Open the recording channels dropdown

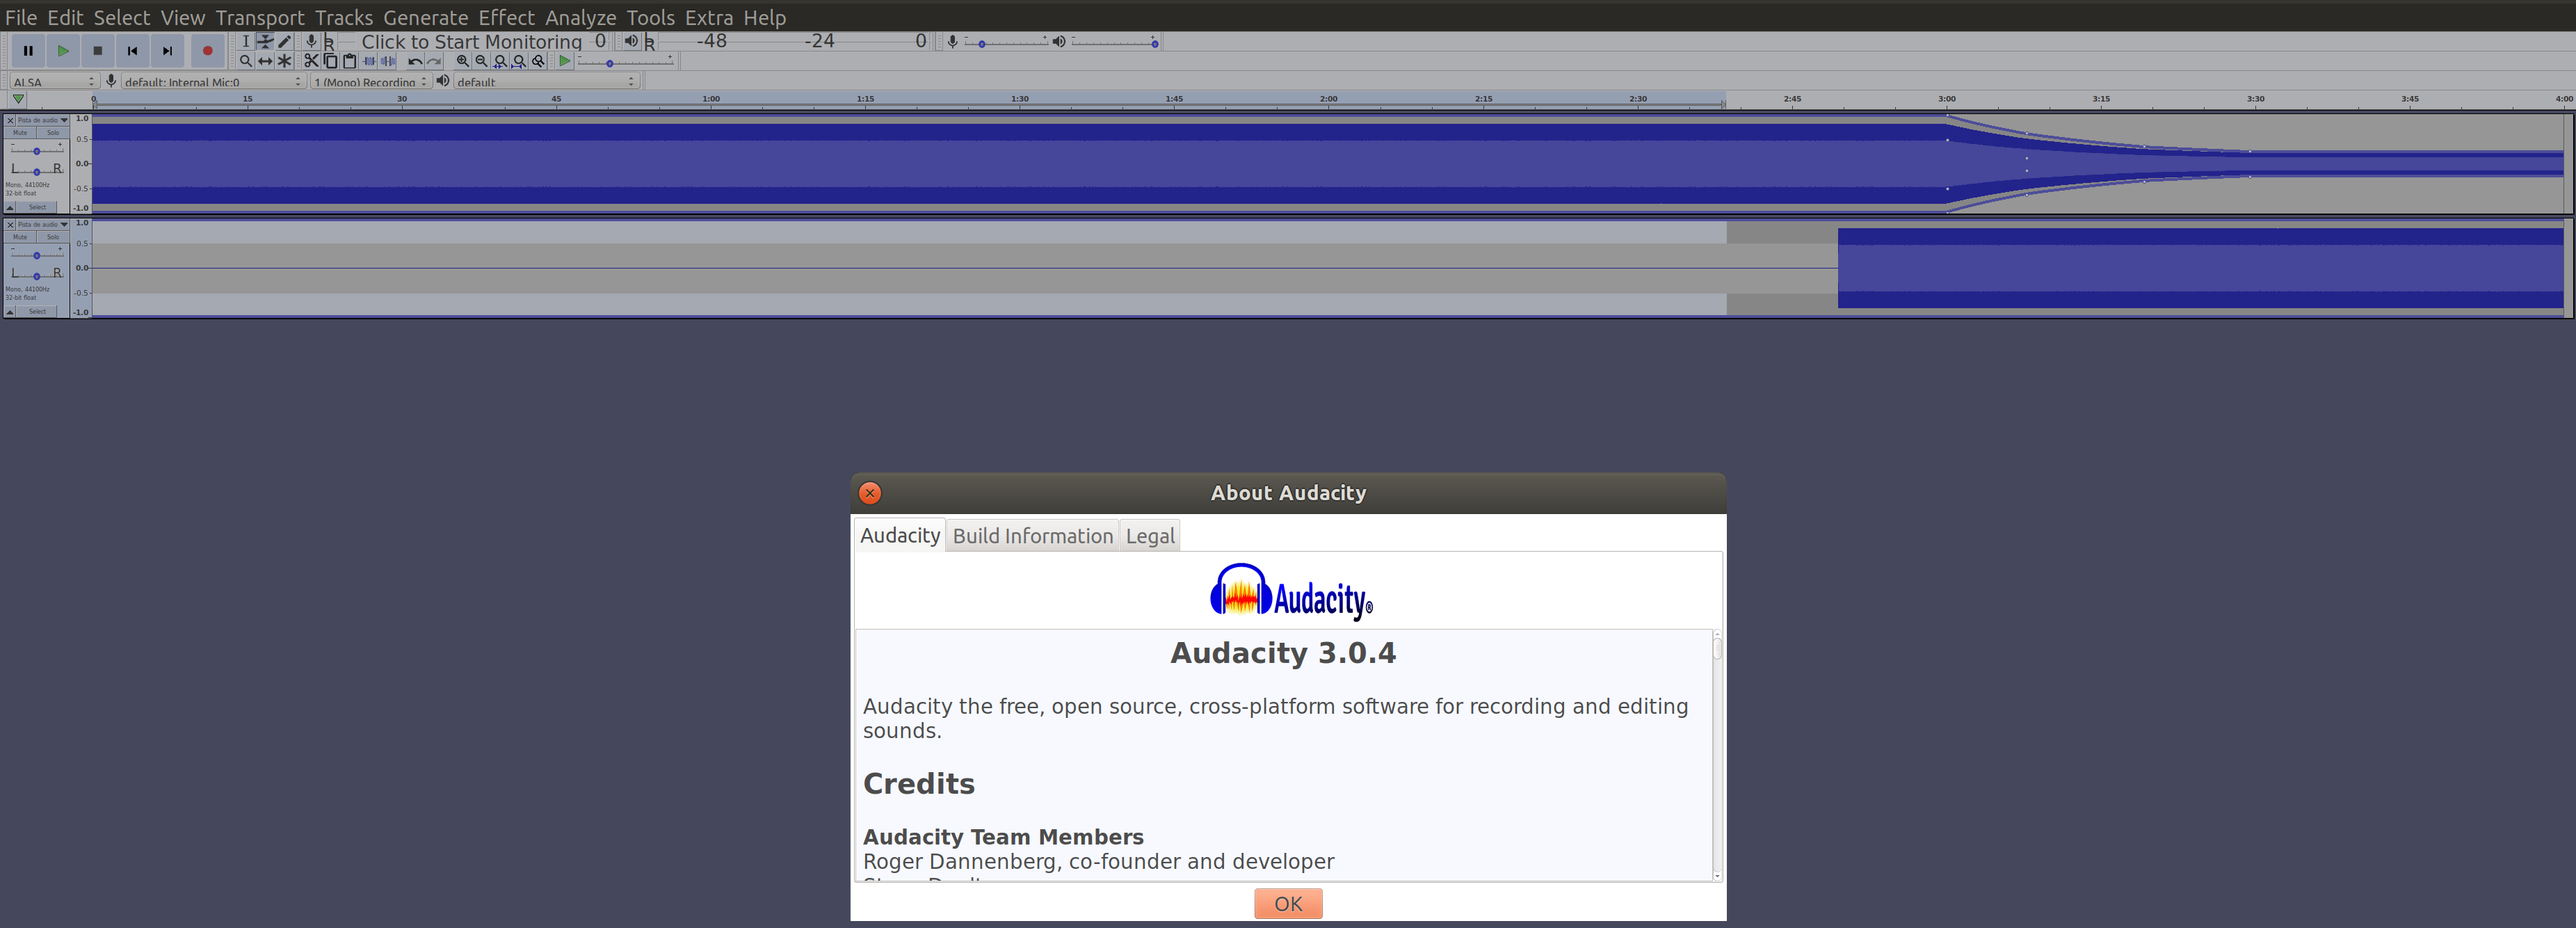click(370, 82)
